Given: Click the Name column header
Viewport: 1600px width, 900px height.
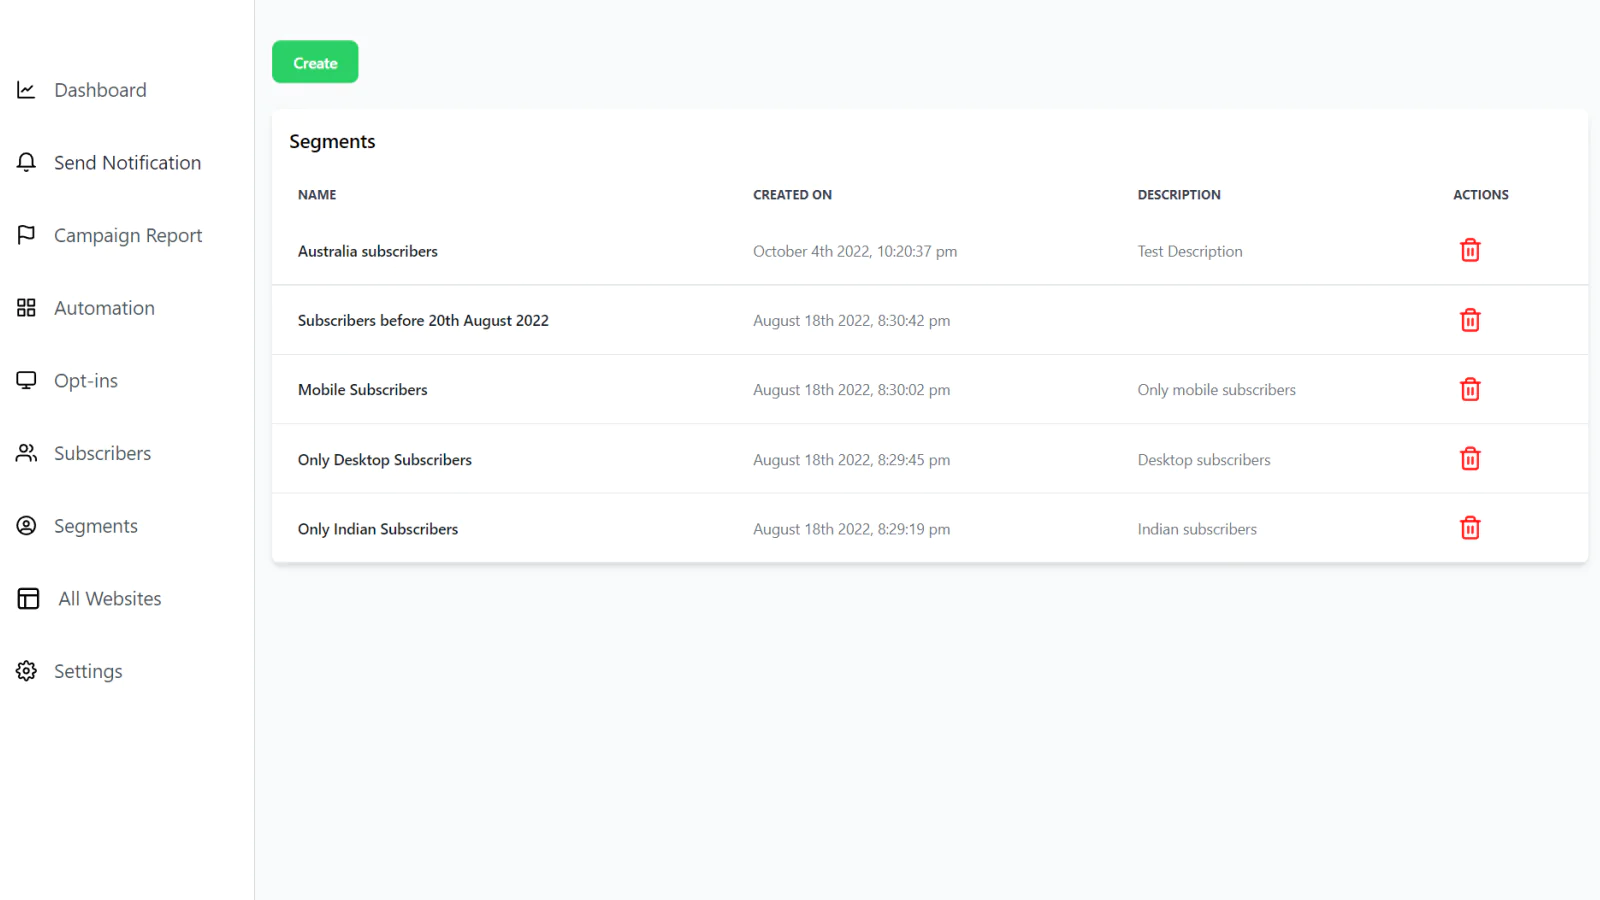Looking at the screenshot, I should [x=317, y=195].
